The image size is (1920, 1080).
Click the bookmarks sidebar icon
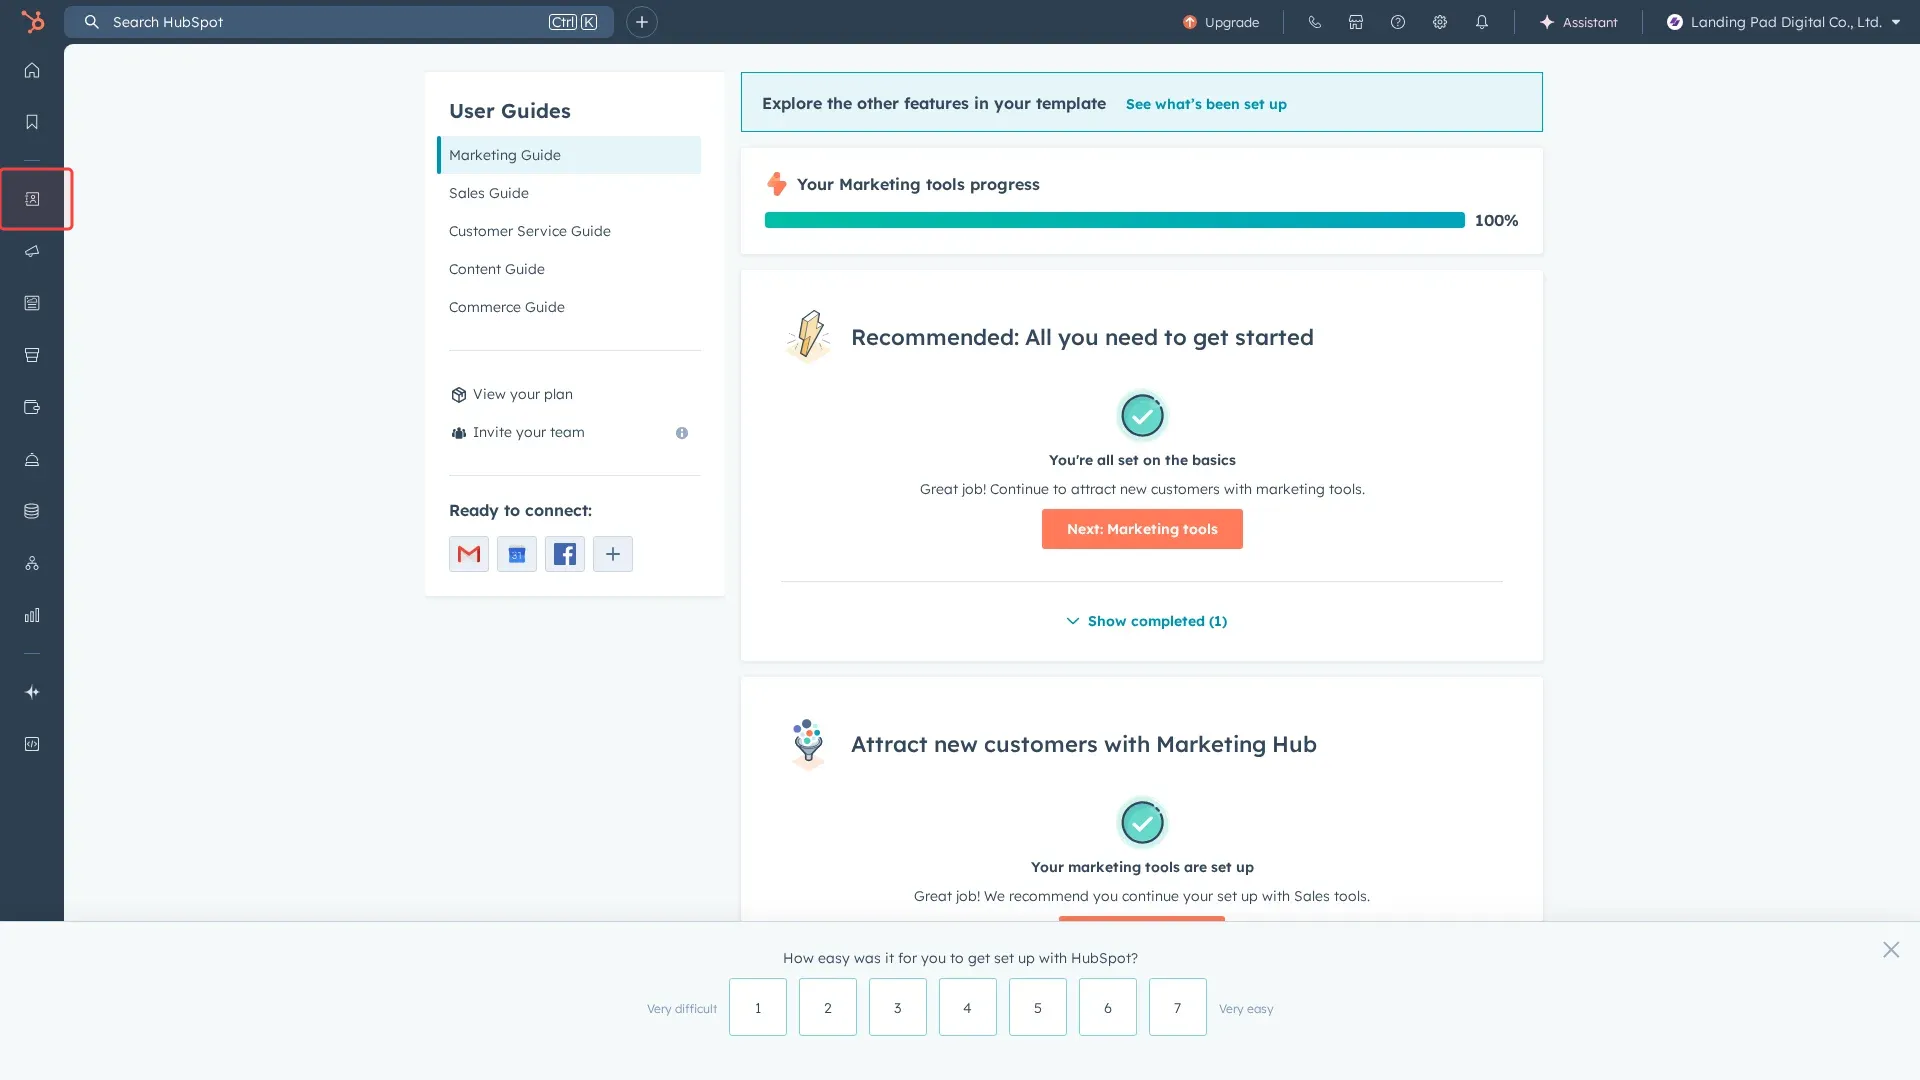click(x=32, y=122)
